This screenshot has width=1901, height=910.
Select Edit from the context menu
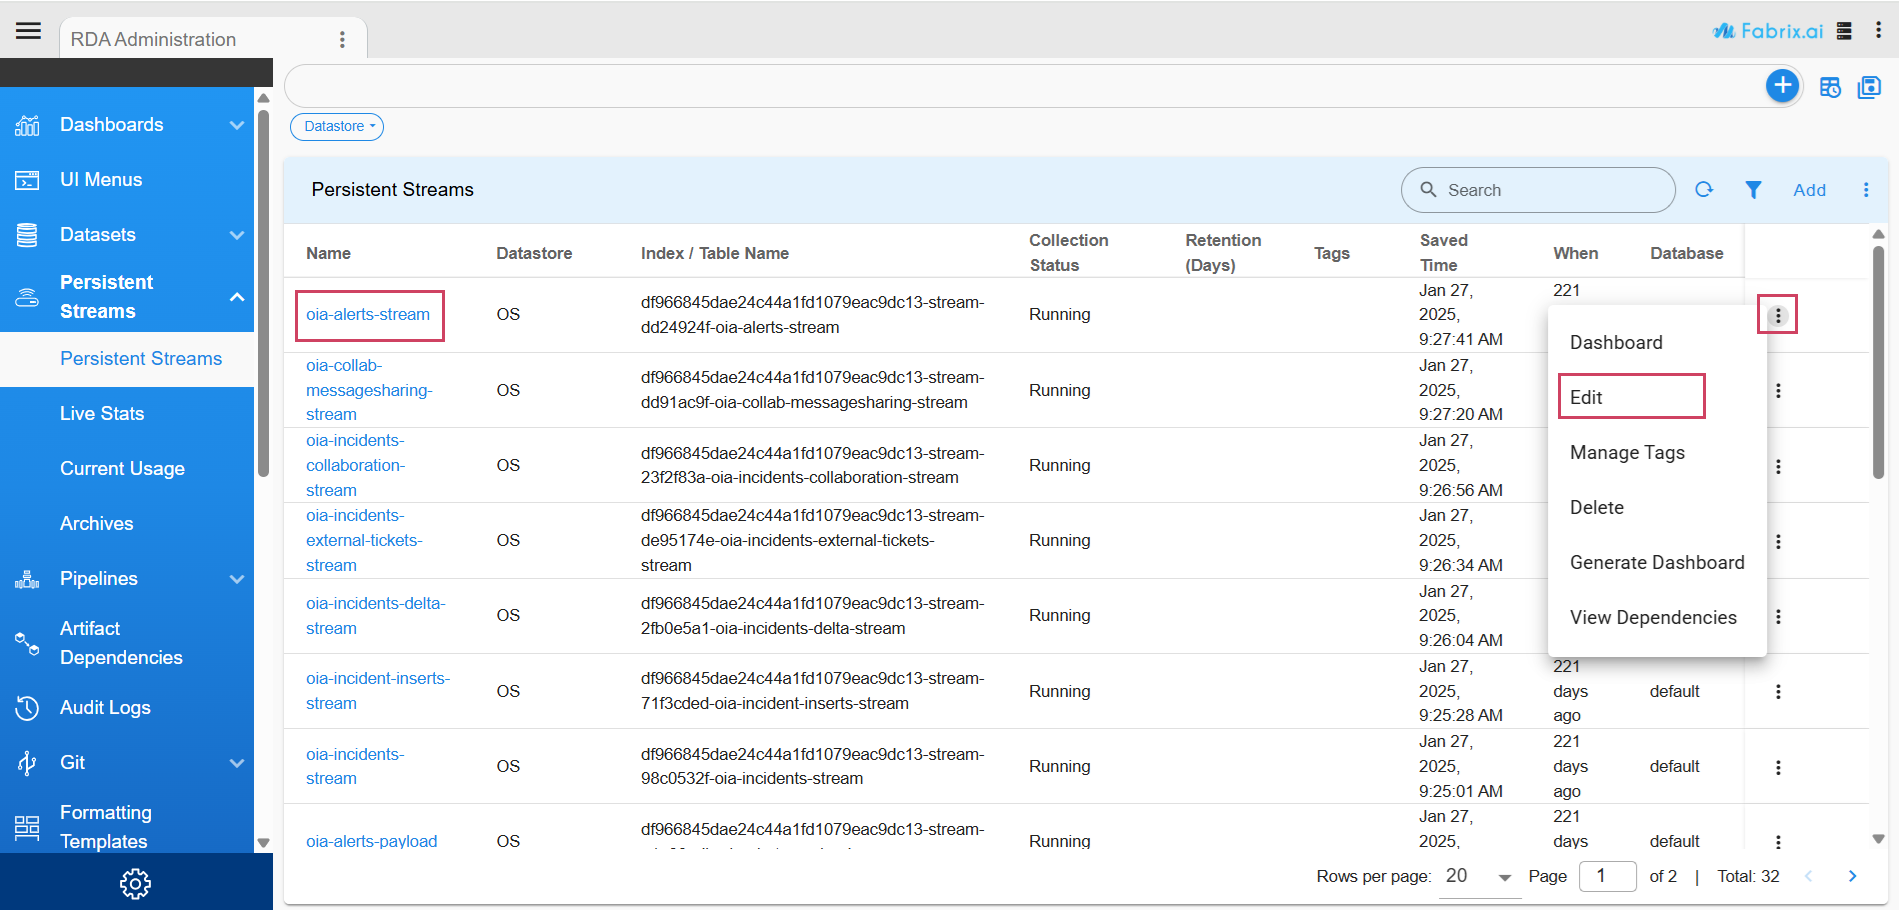[1630, 397]
